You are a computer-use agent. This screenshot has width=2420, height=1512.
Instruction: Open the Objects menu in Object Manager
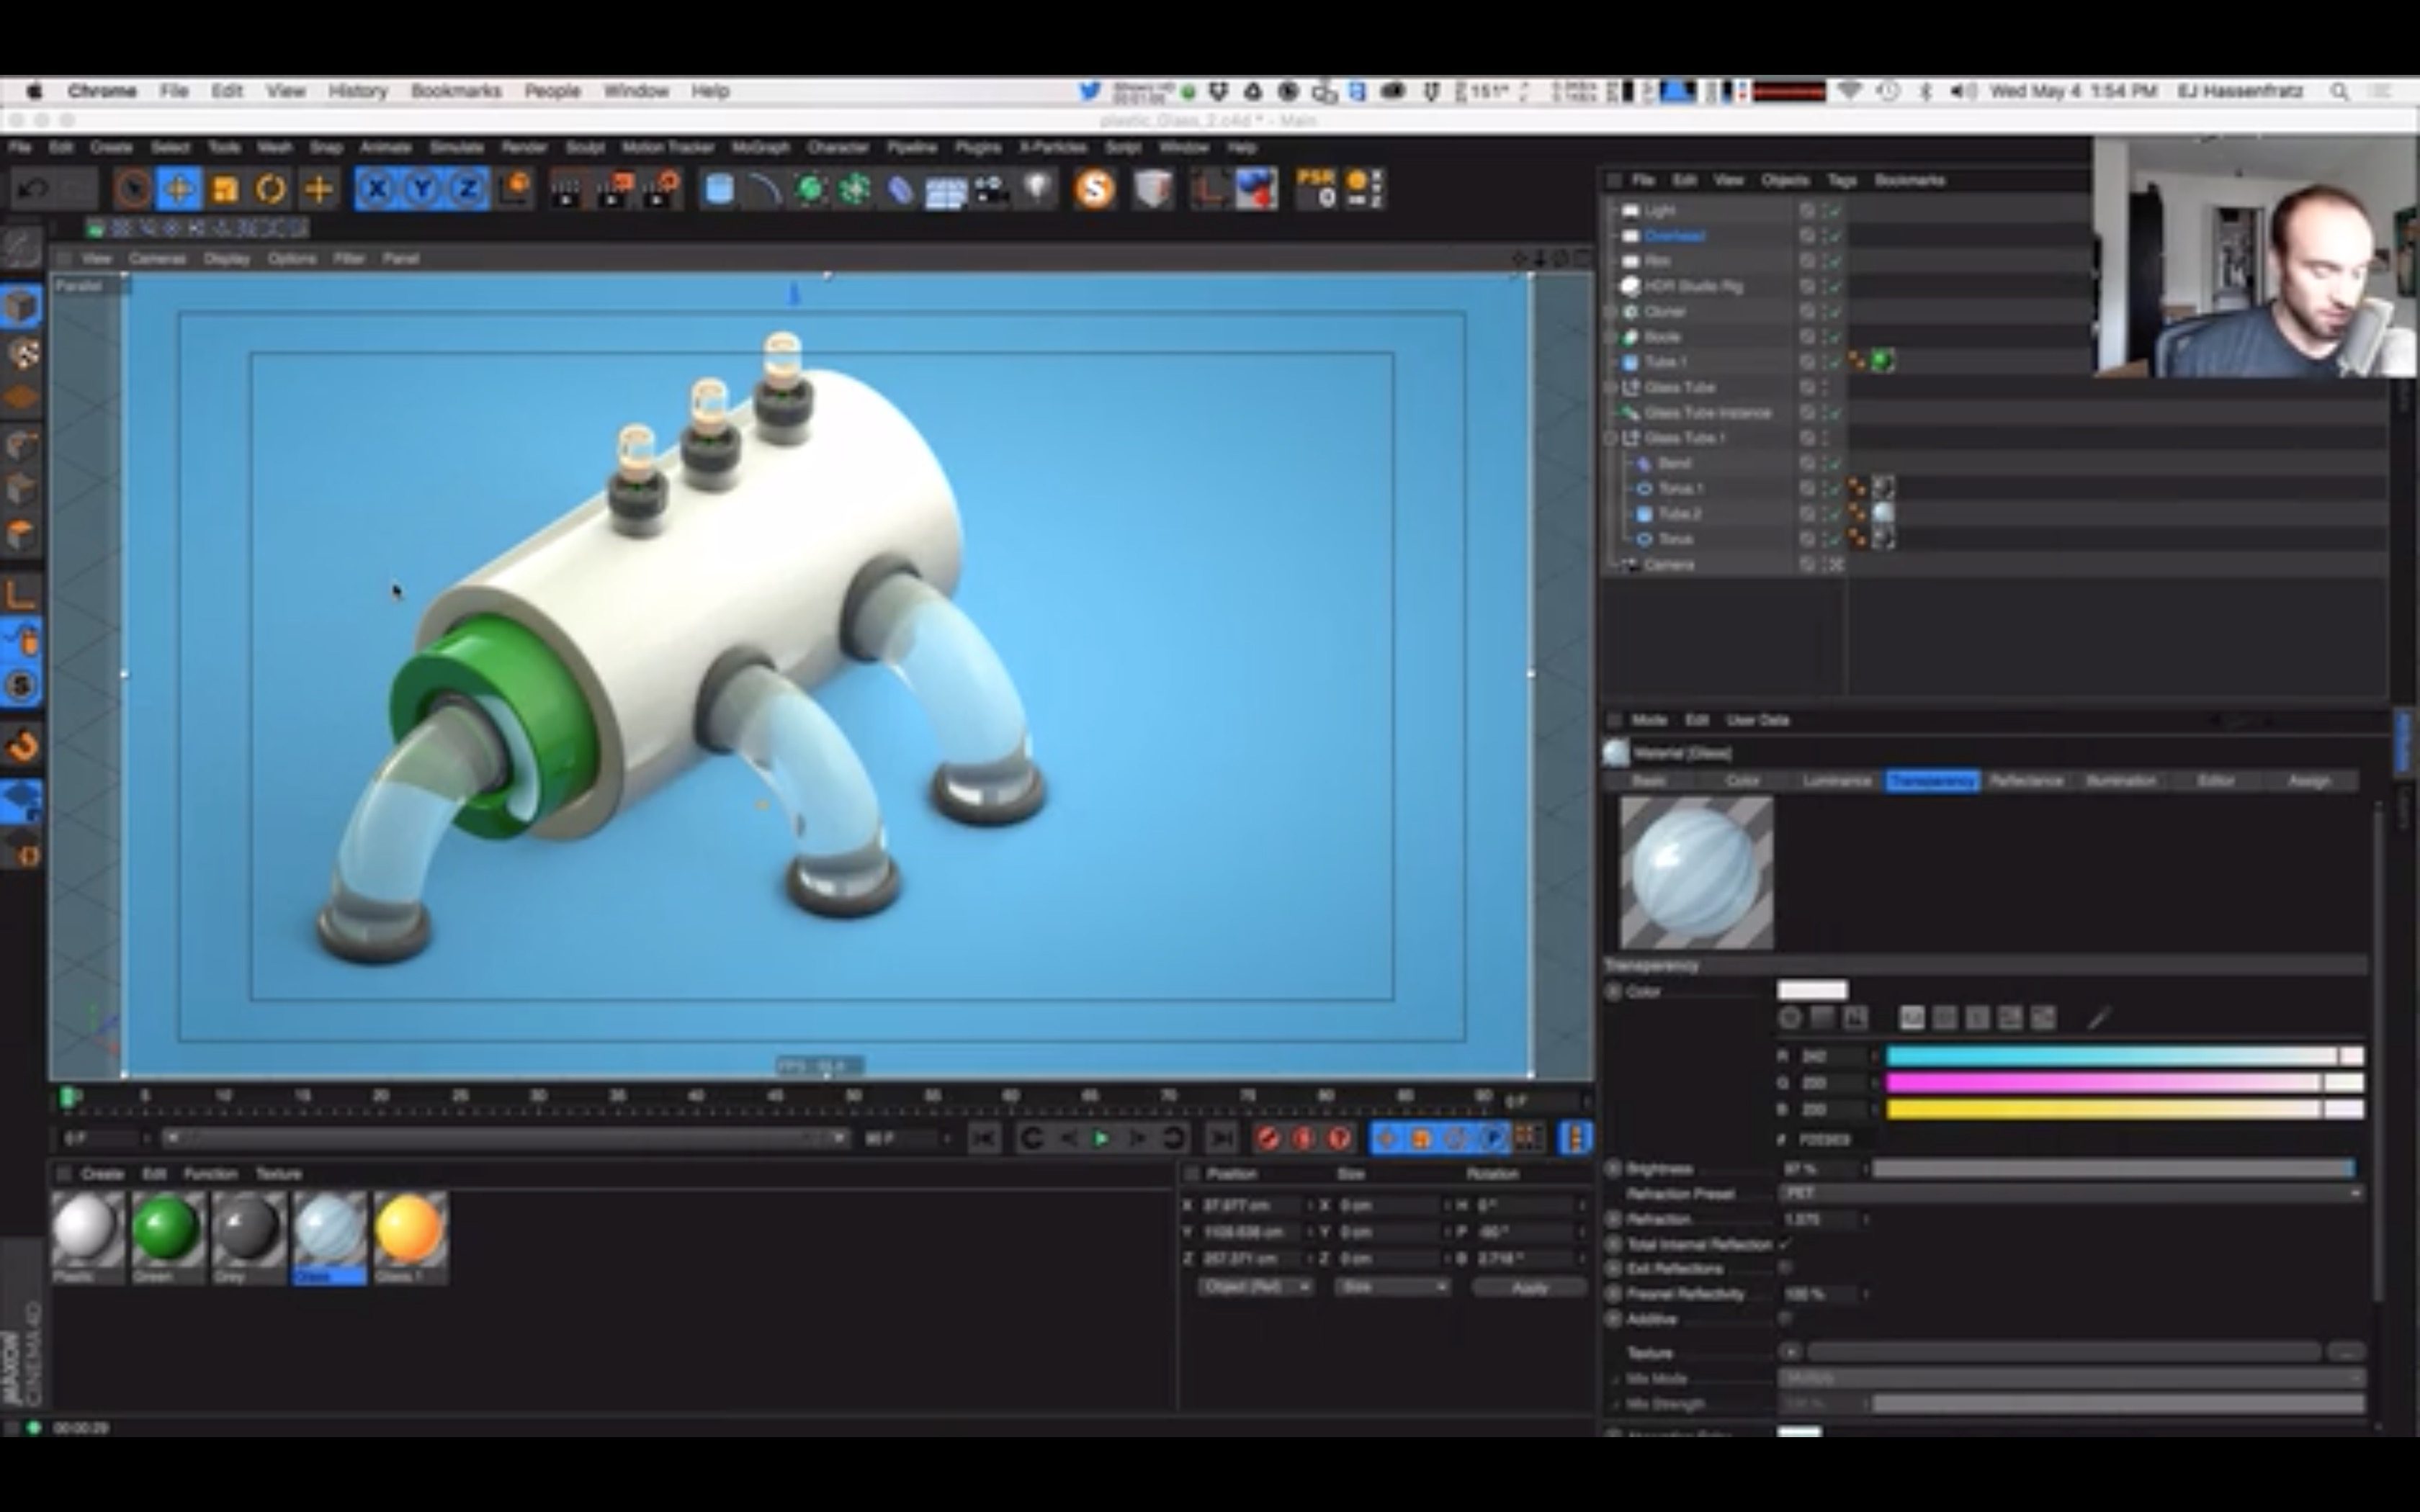click(x=1785, y=181)
